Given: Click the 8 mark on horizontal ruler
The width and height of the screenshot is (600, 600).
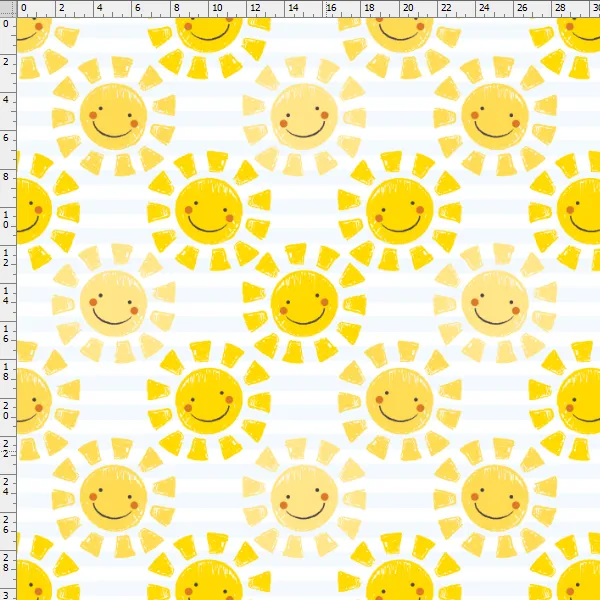Looking at the screenshot, I should [x=176, y=7].
